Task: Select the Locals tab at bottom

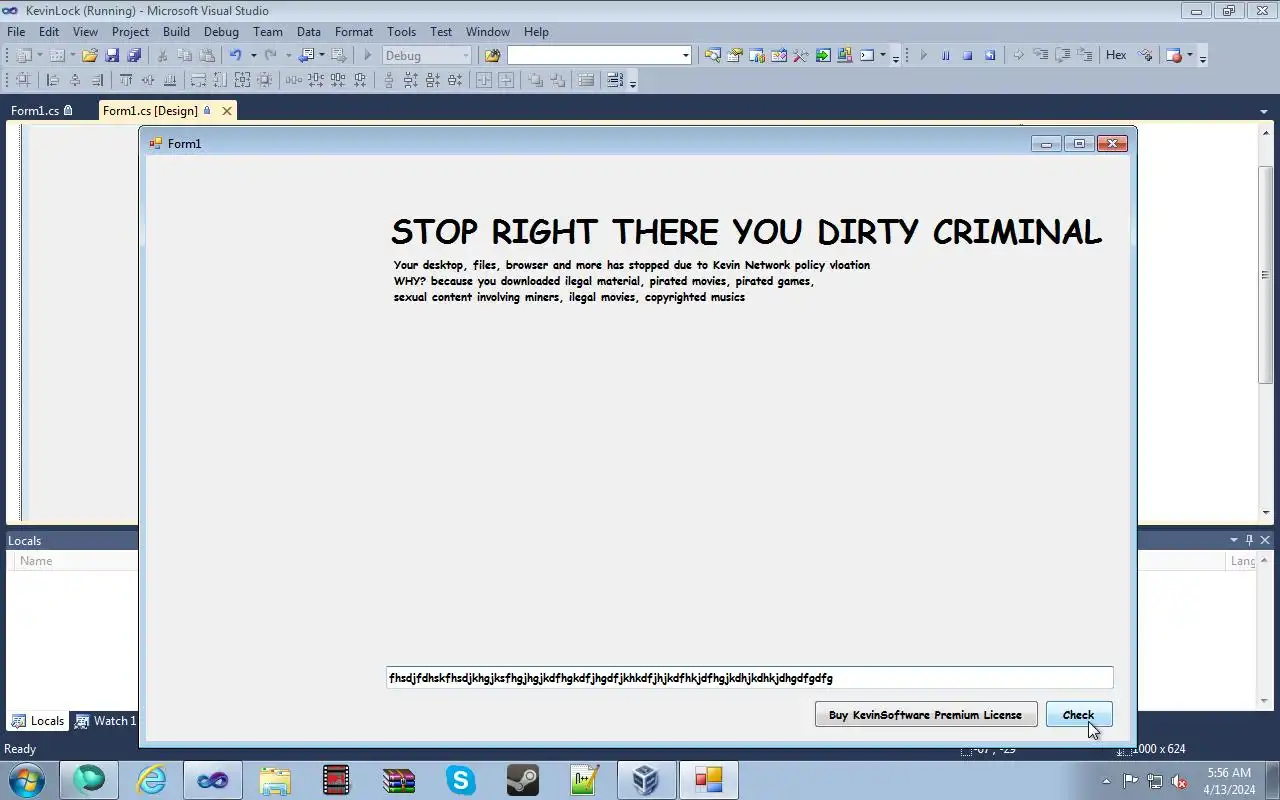Action: point(39,720)
